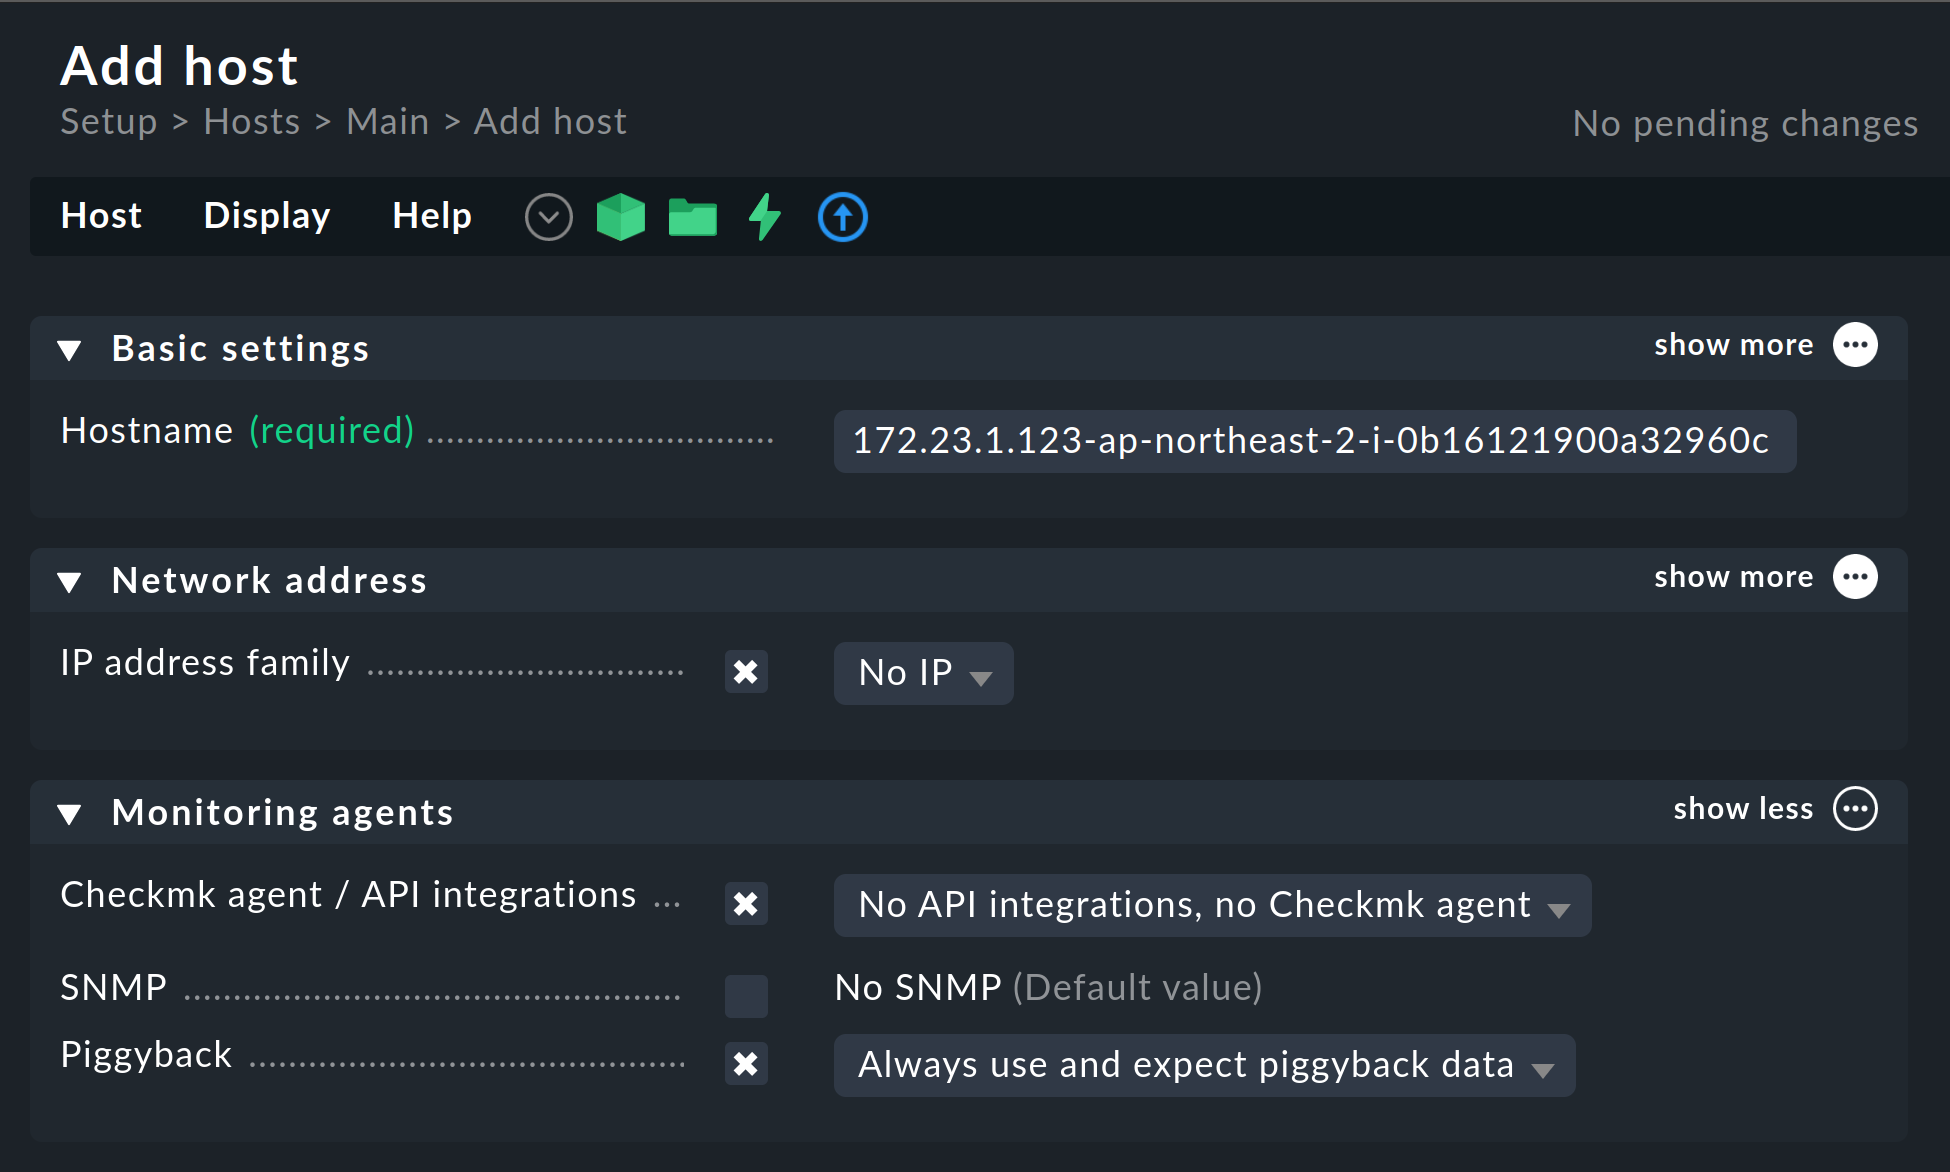Open the suggestions chevron toggle in toolbar
The width and height of the screenshot is (1950, 1172).
(x=548, y=216)
